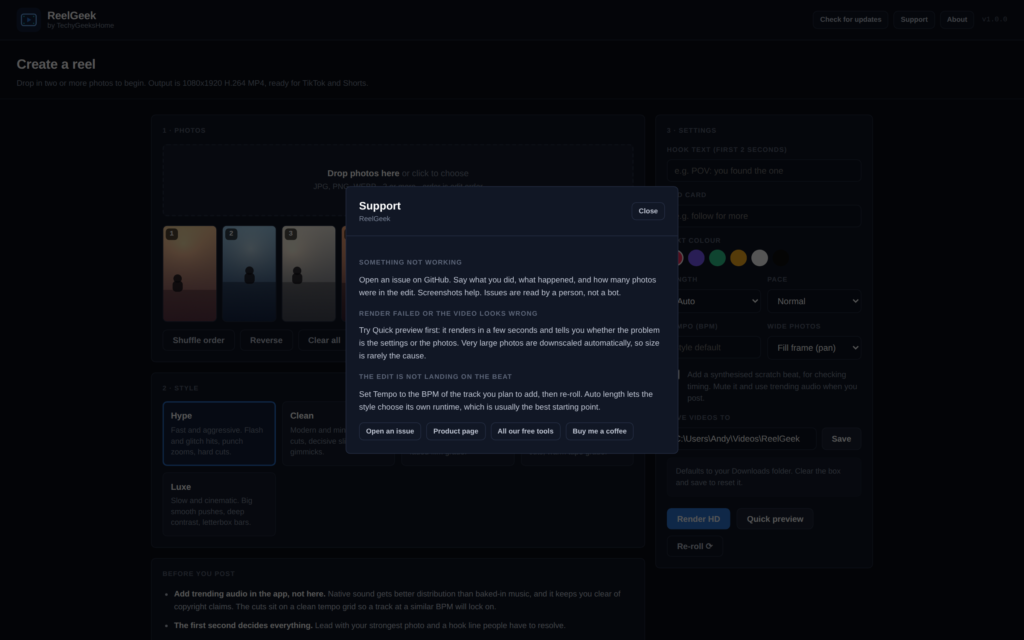Click the v1.0.0 version label
The width and height of the screenshot is (1024, 640).
[995, 20]
